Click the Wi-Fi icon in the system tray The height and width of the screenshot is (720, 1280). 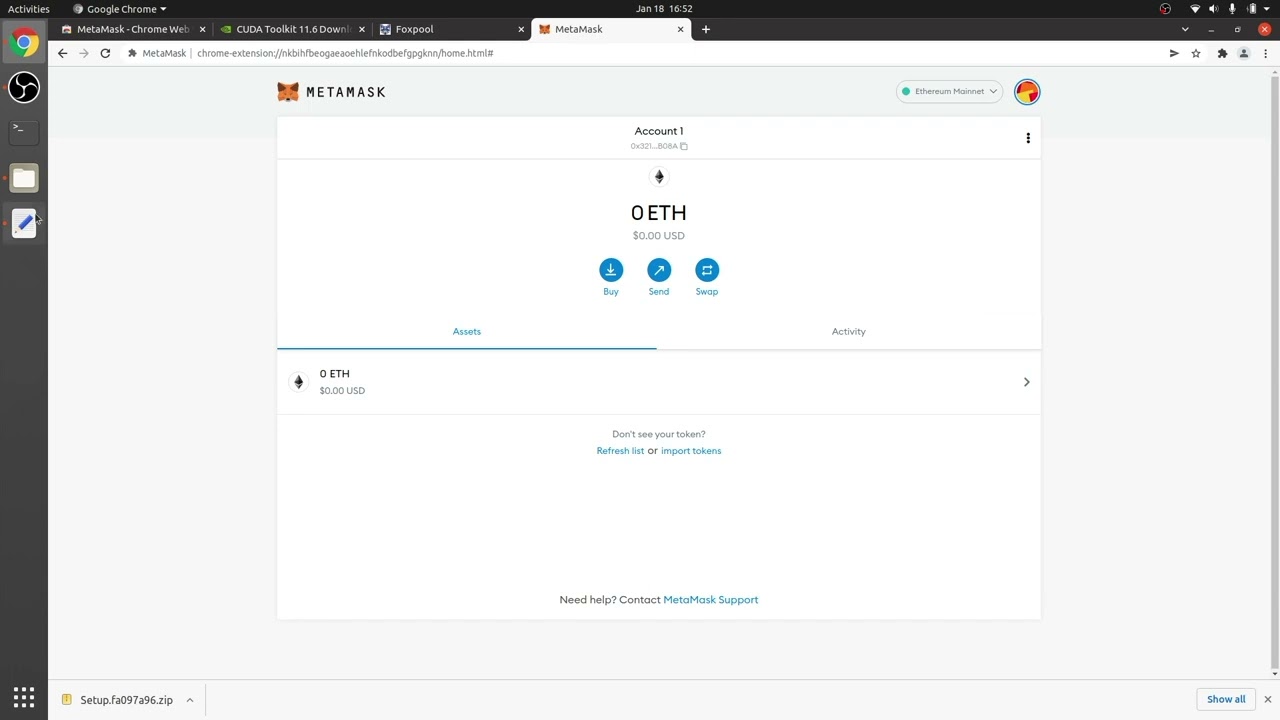(x=1194, y=9)
